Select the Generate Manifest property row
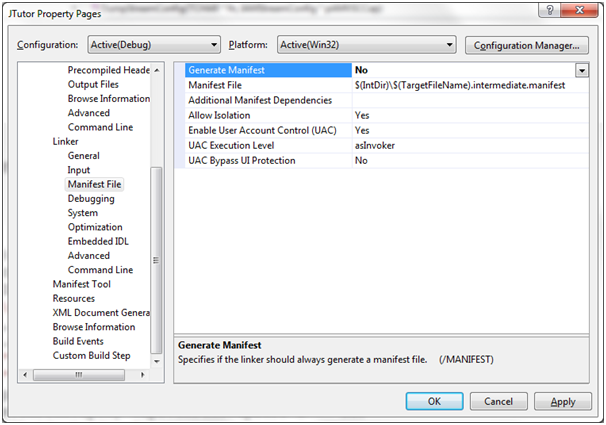The height and width of the screenshot is (425, 606). click(386, 70)
